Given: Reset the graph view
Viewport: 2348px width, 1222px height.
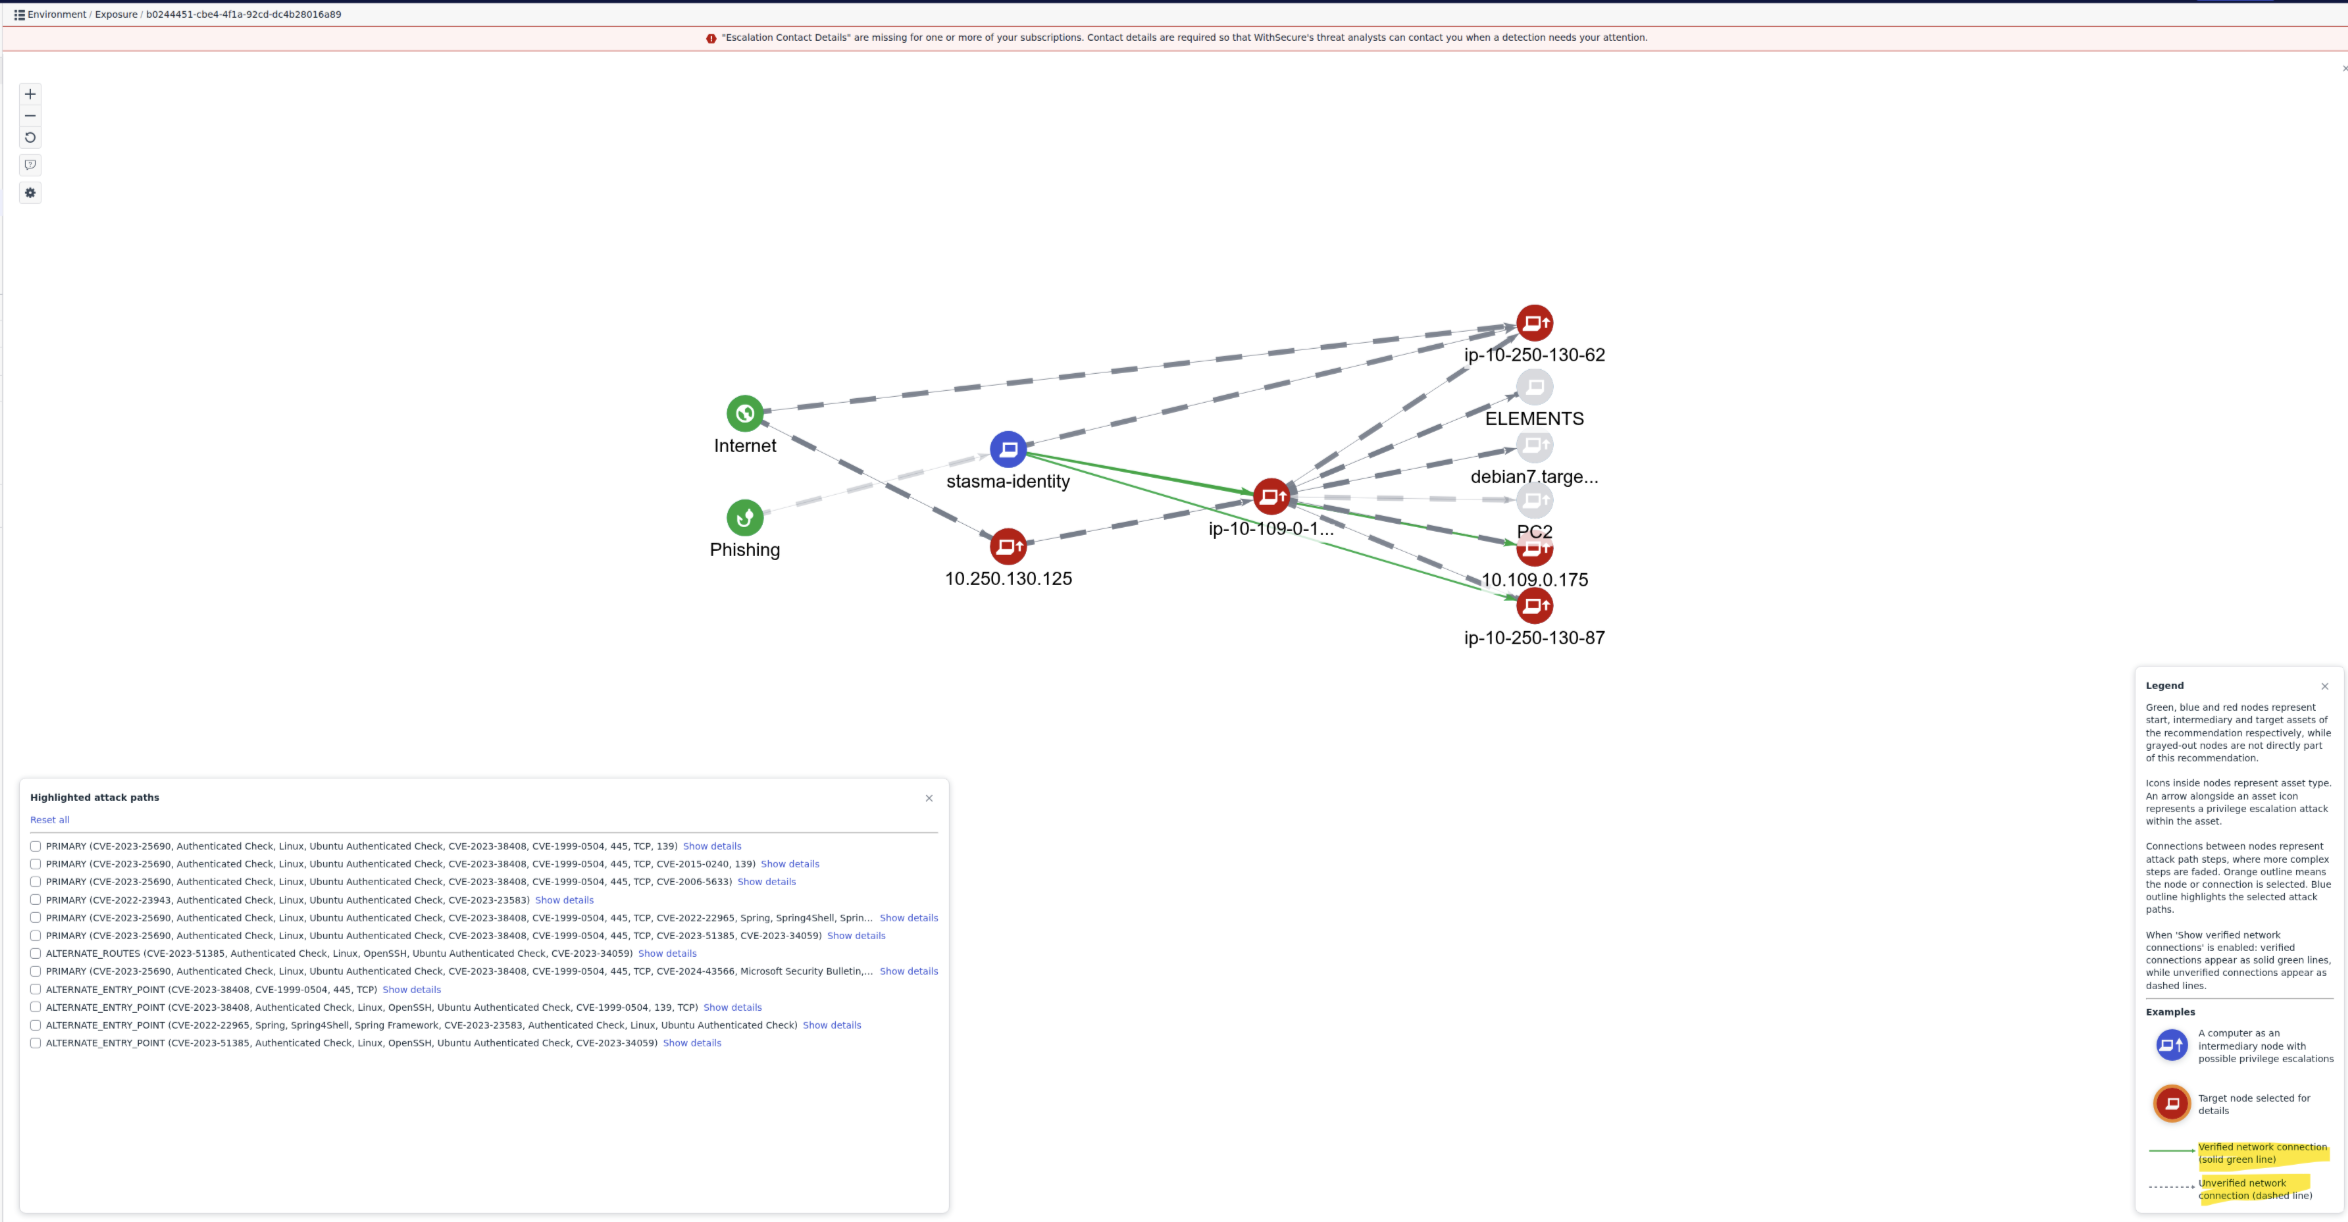Looking at the screenshot, I should [x=30, y=138].
